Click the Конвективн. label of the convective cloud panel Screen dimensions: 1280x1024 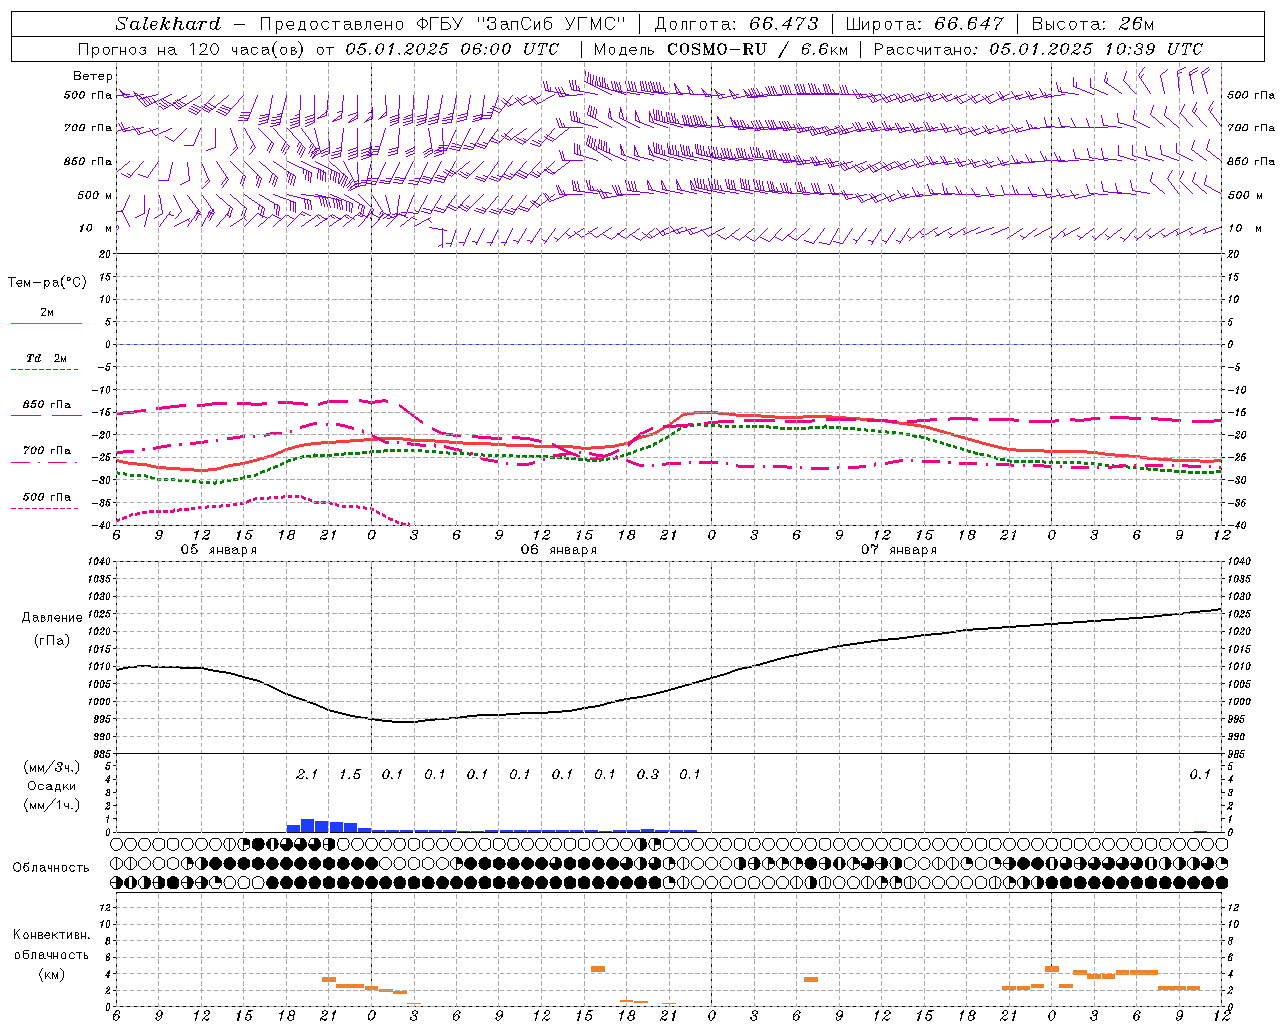pyautogui.click(x=52, y=935)
